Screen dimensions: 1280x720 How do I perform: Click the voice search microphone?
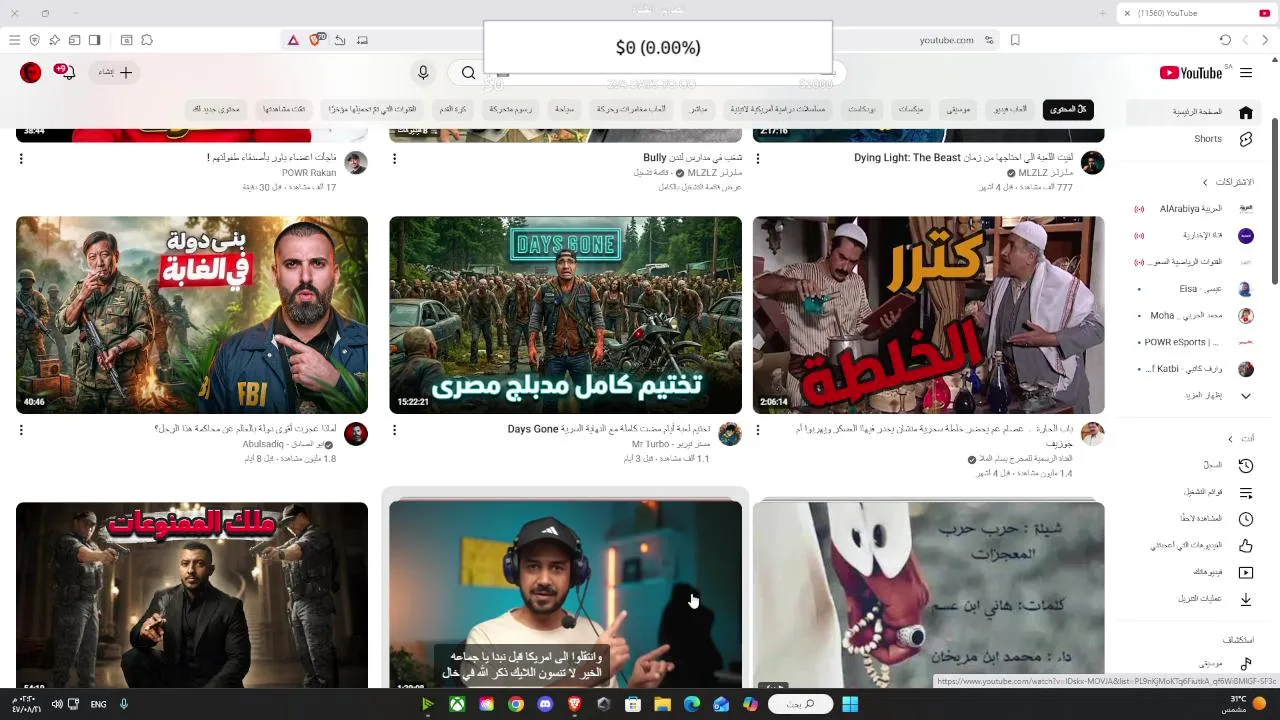(x=423, y=72)
